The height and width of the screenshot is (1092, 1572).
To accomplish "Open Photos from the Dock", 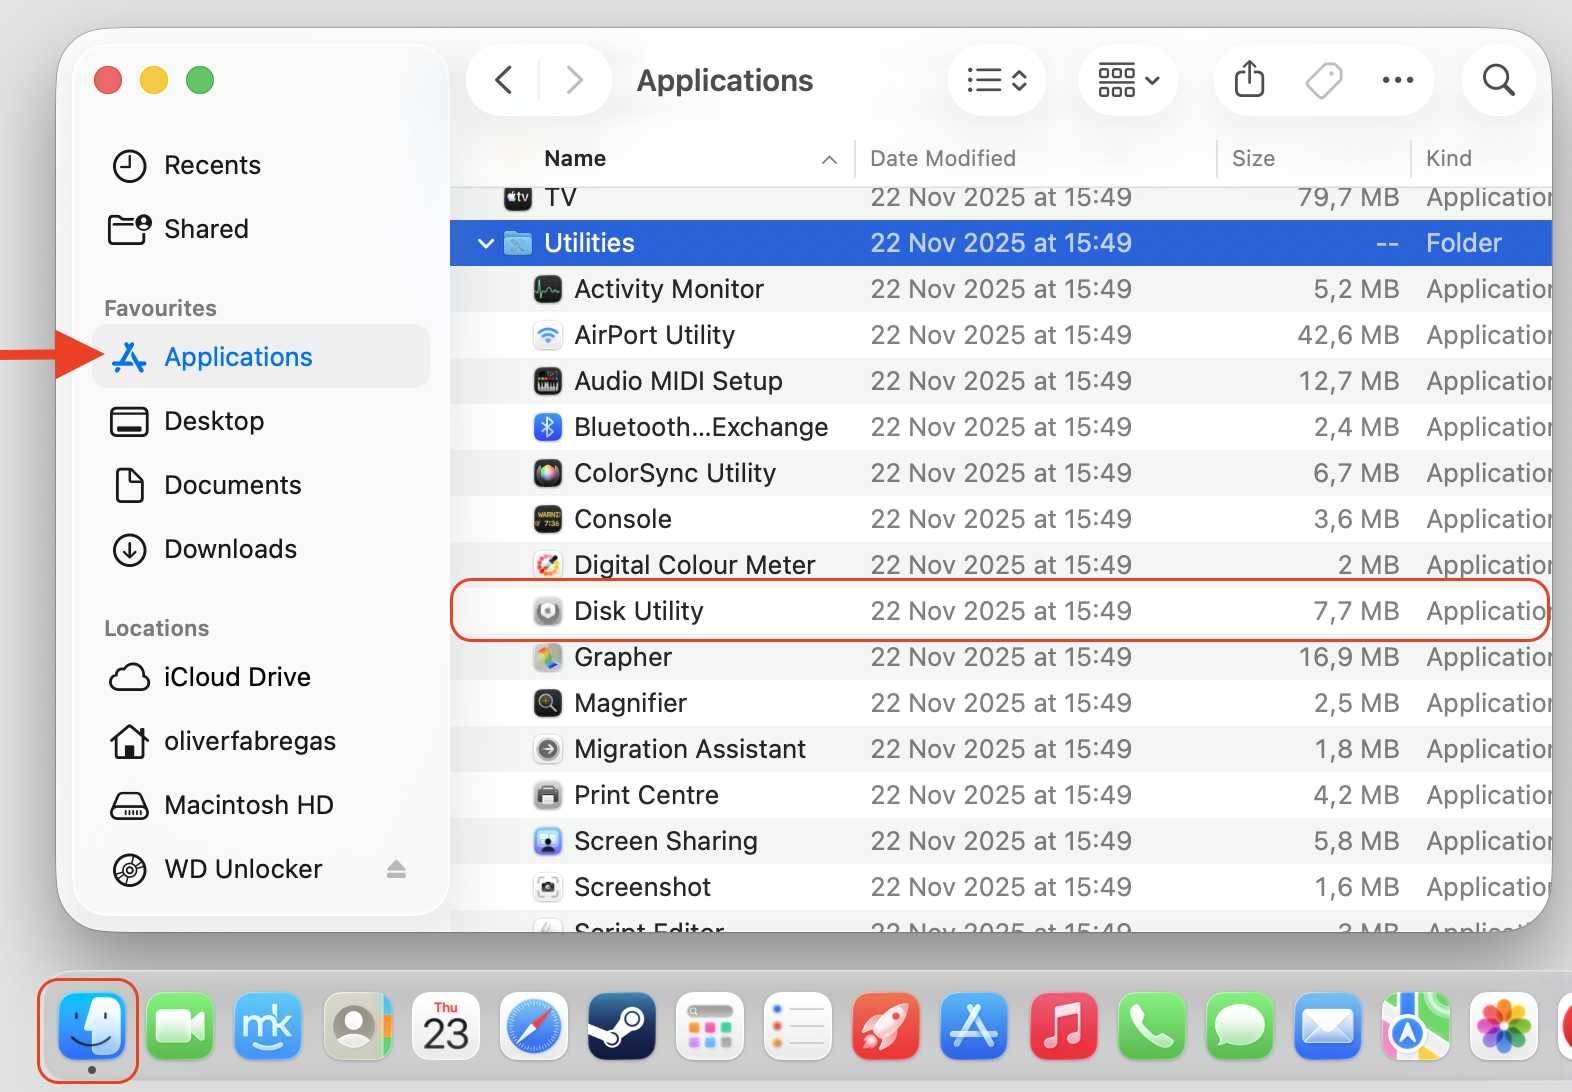I will [x=1504, y=1026].
